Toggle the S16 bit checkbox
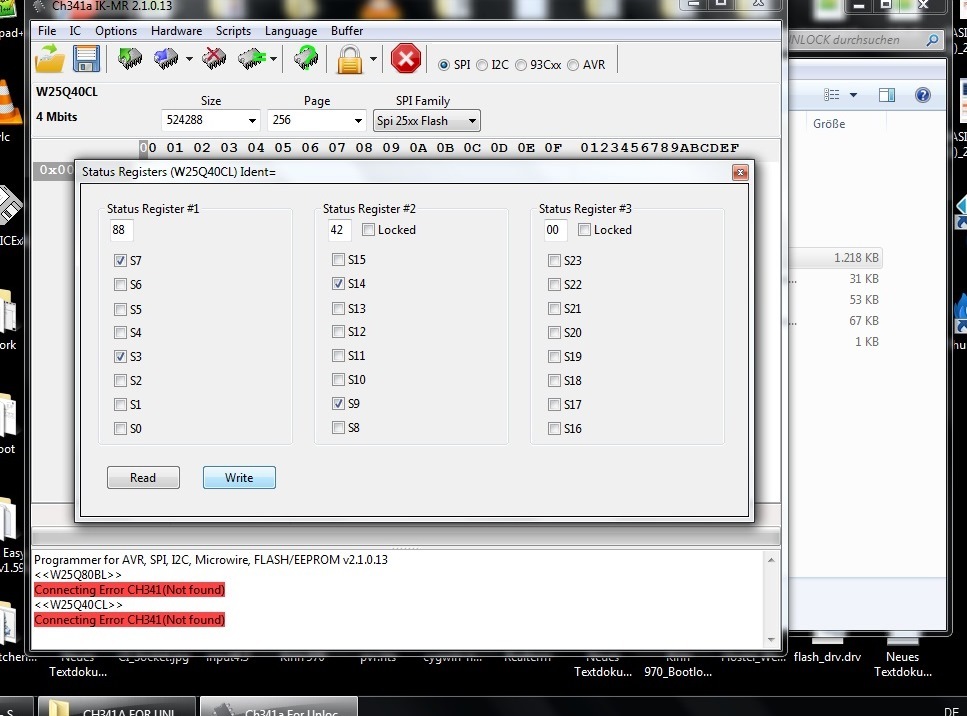967x716 pixels. pyautogui.click(x=554, y=428)
